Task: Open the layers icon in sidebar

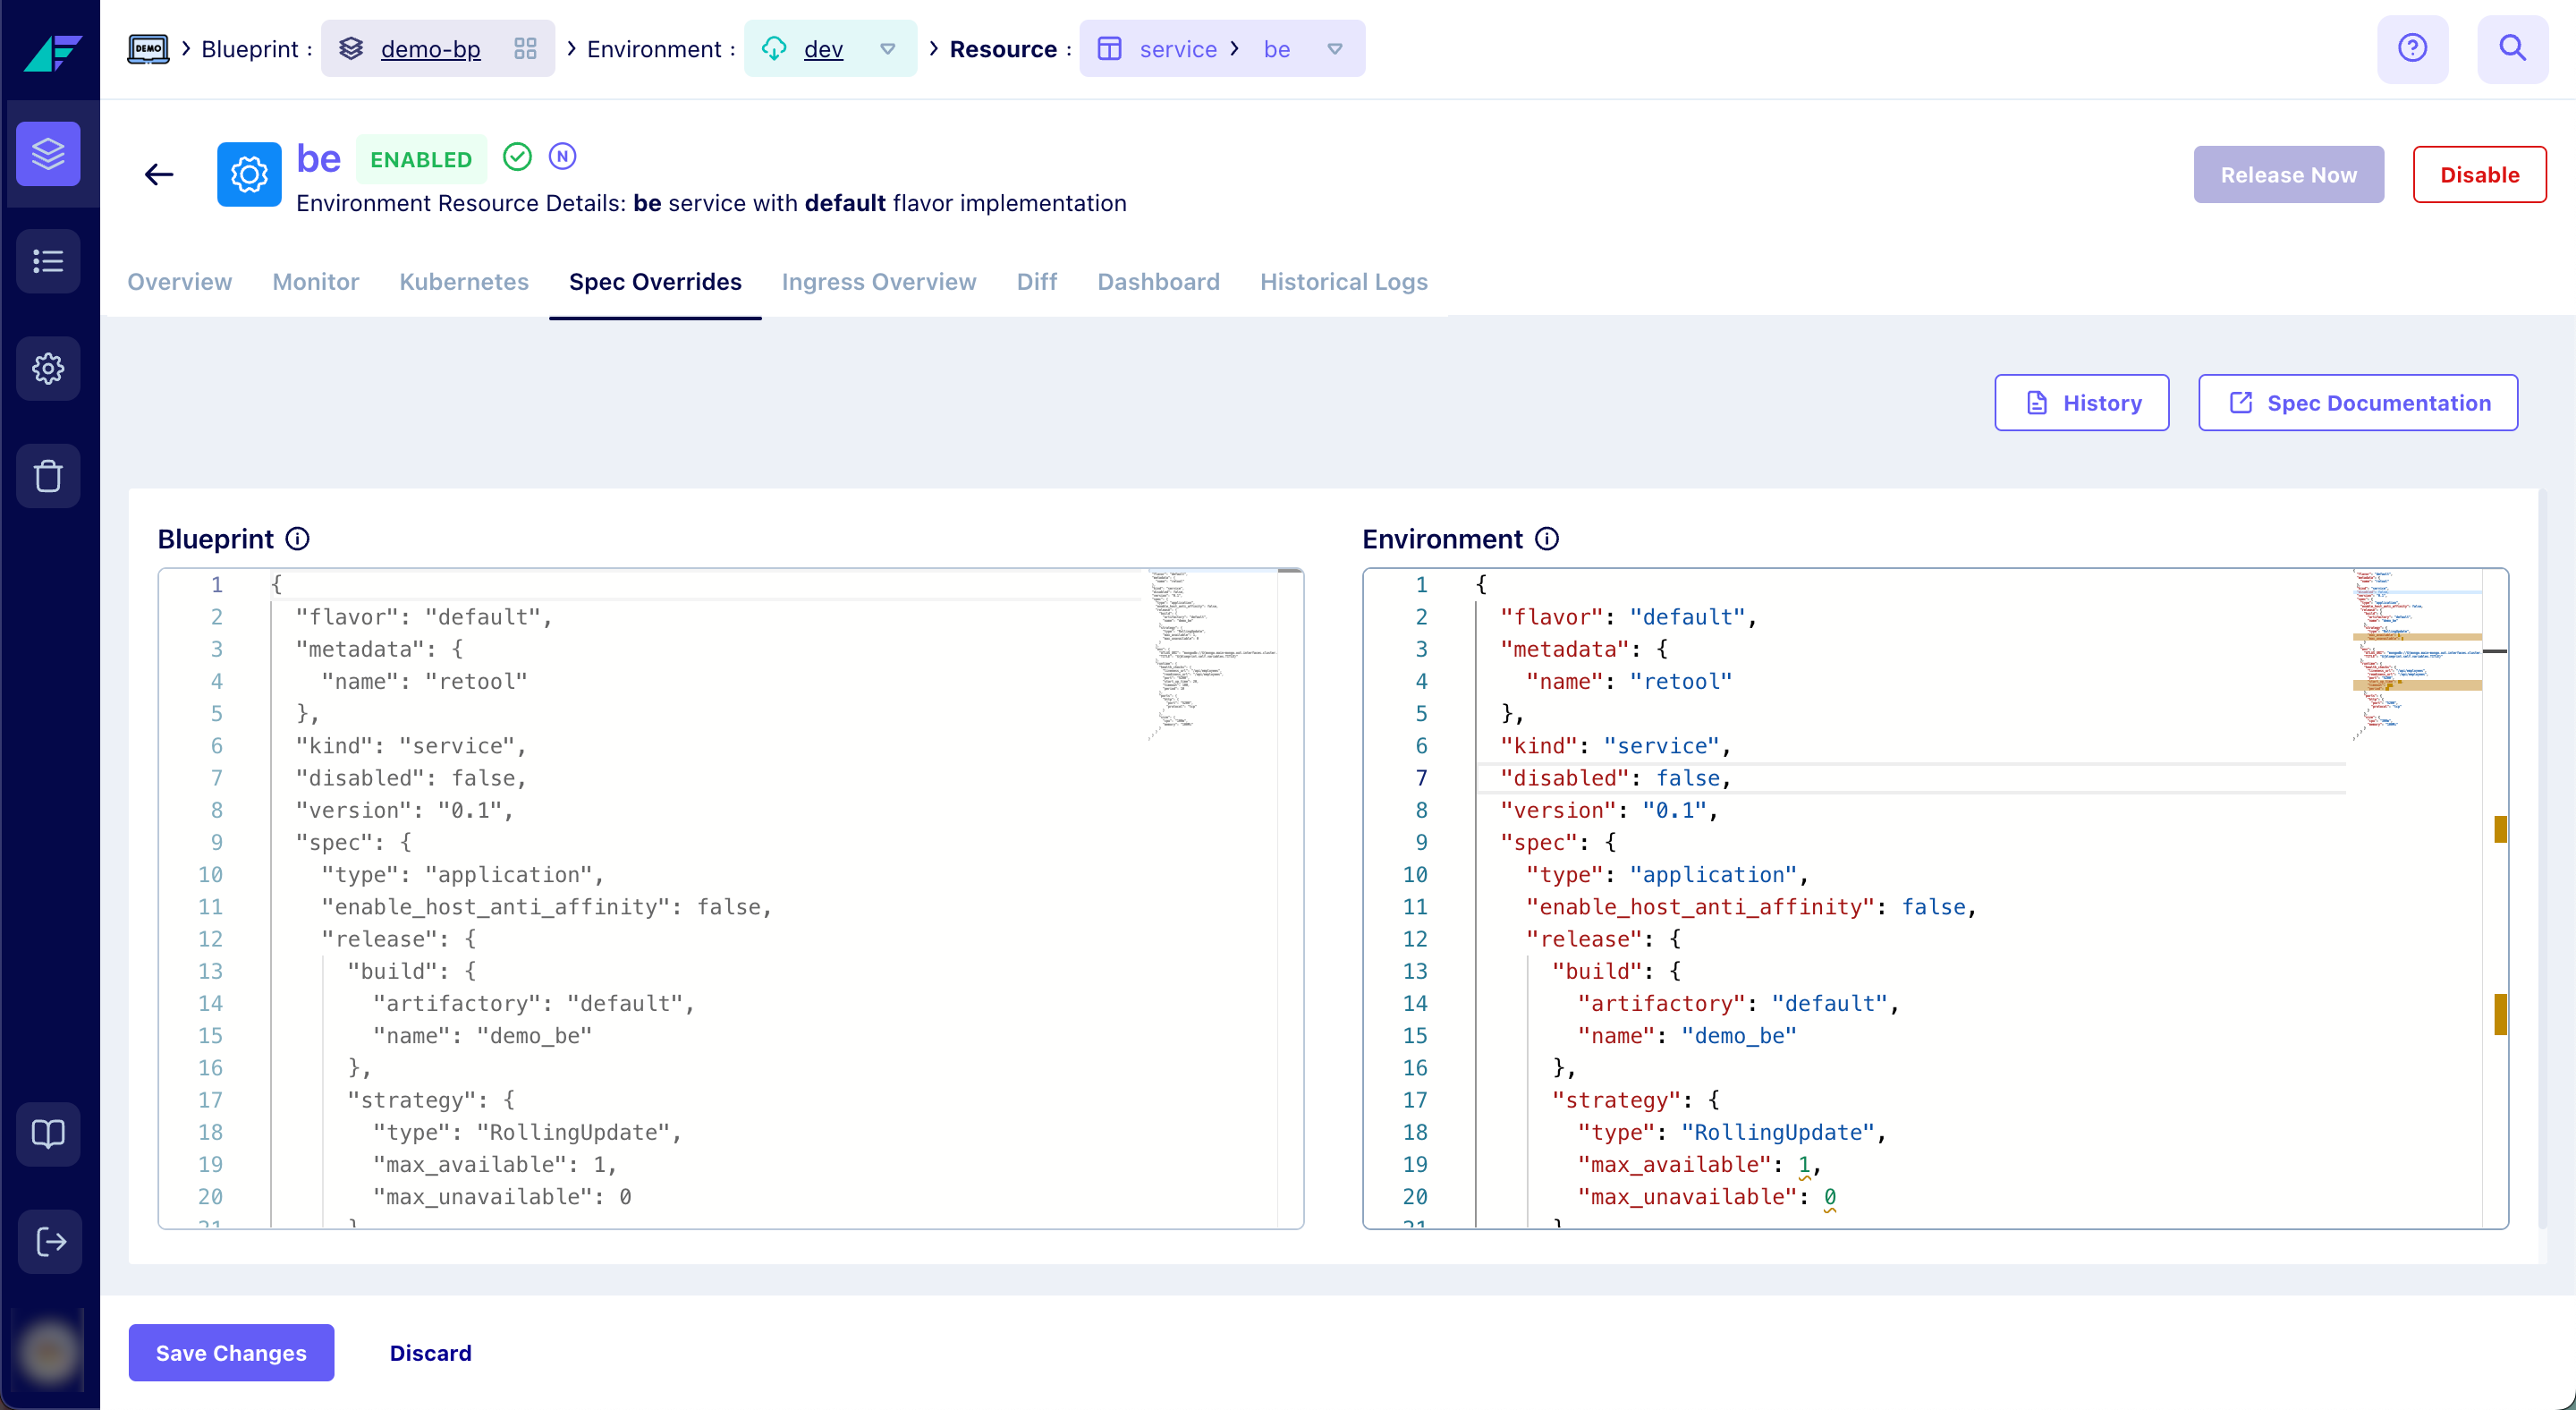Action: [x=48, y=154]
